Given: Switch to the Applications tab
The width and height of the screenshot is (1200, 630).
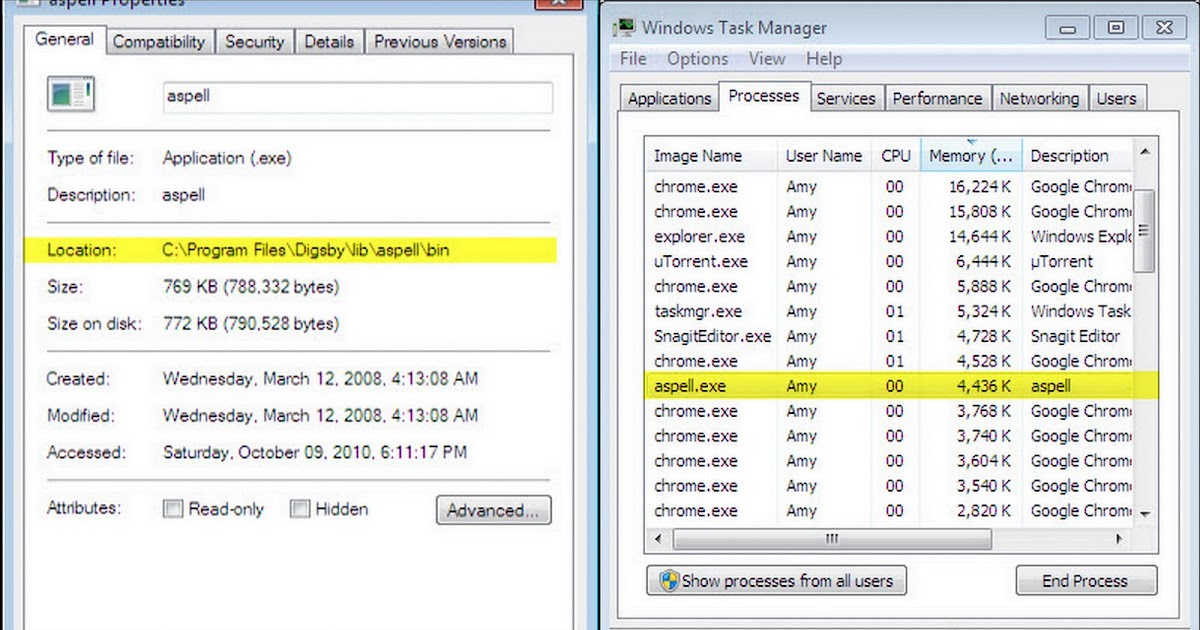Looking at the screenshot, I should (669, 98).
